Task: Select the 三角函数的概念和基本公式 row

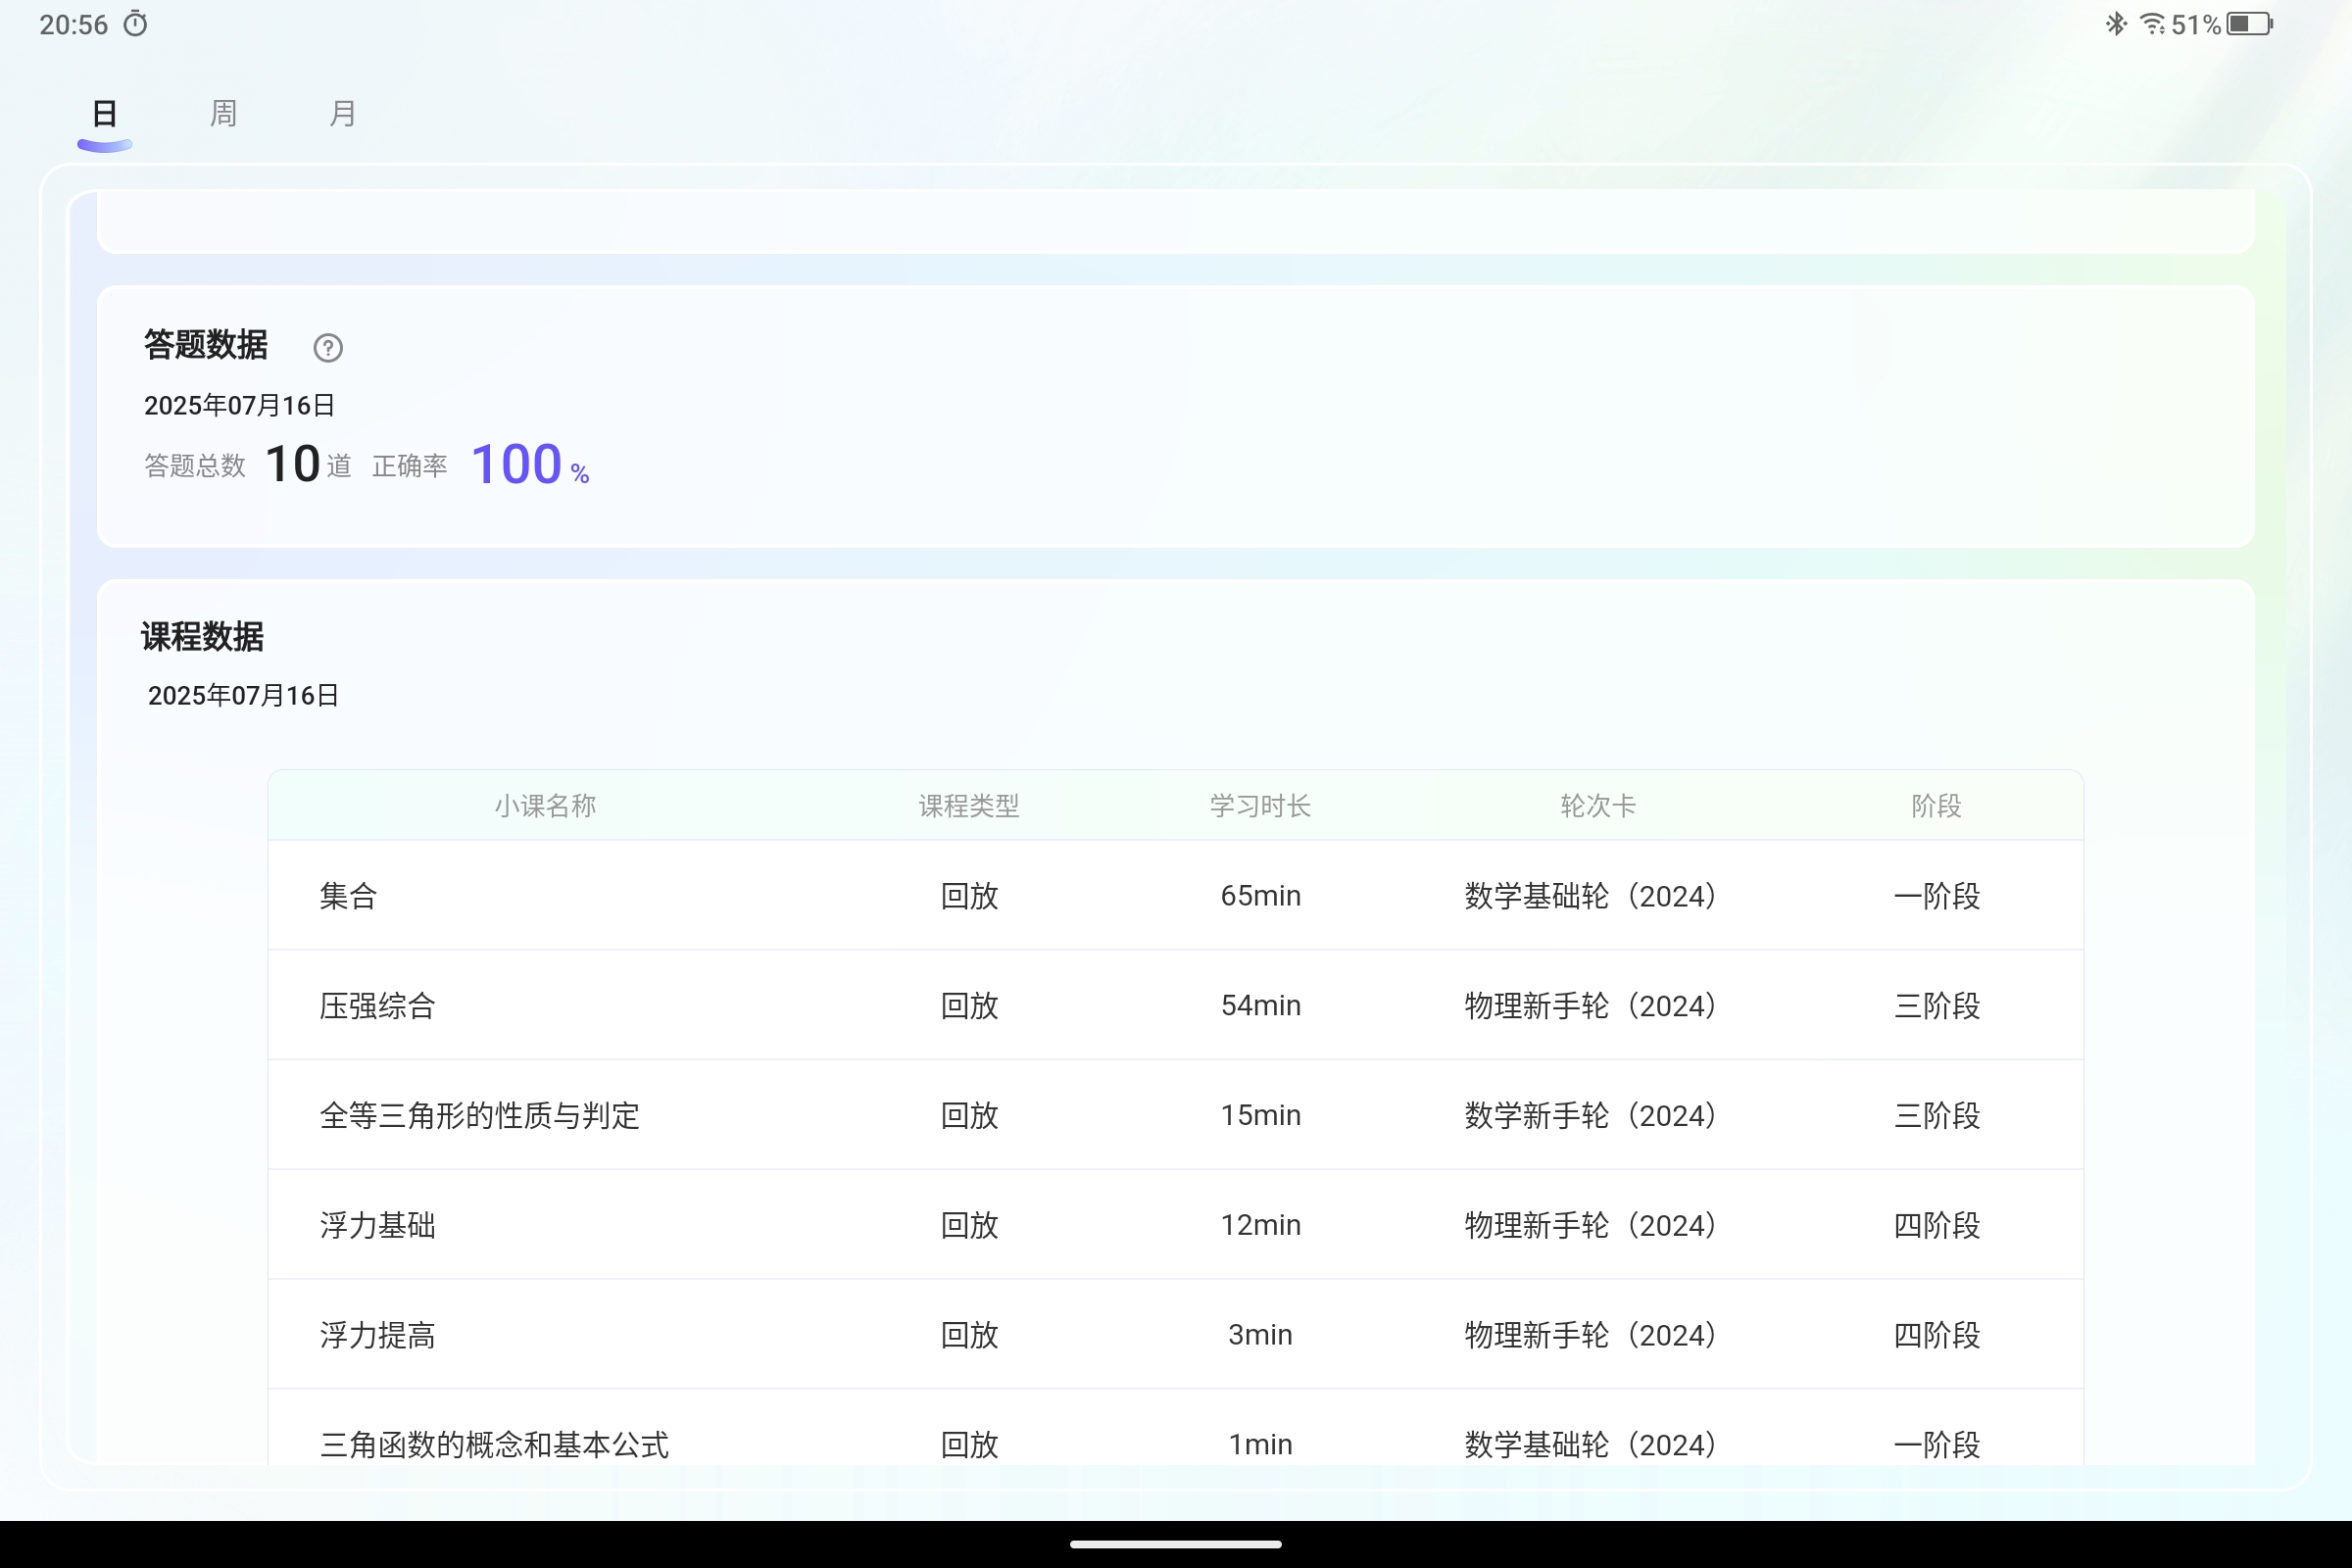Action: 494,1443
